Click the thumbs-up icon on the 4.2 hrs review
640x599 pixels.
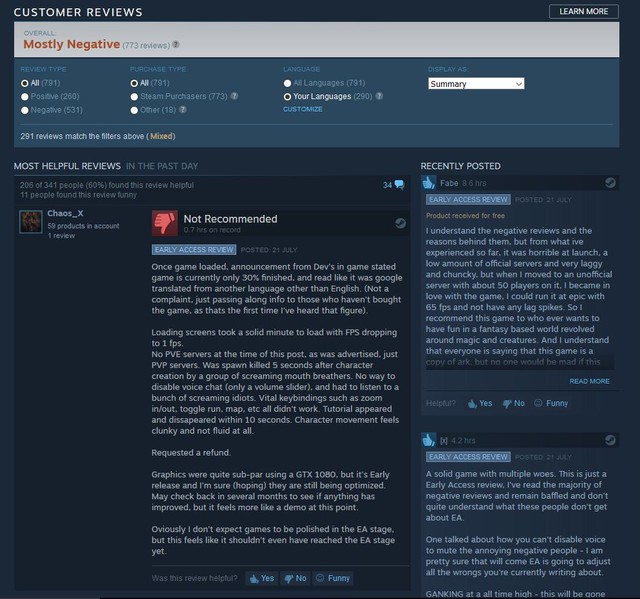pos(429,440)
